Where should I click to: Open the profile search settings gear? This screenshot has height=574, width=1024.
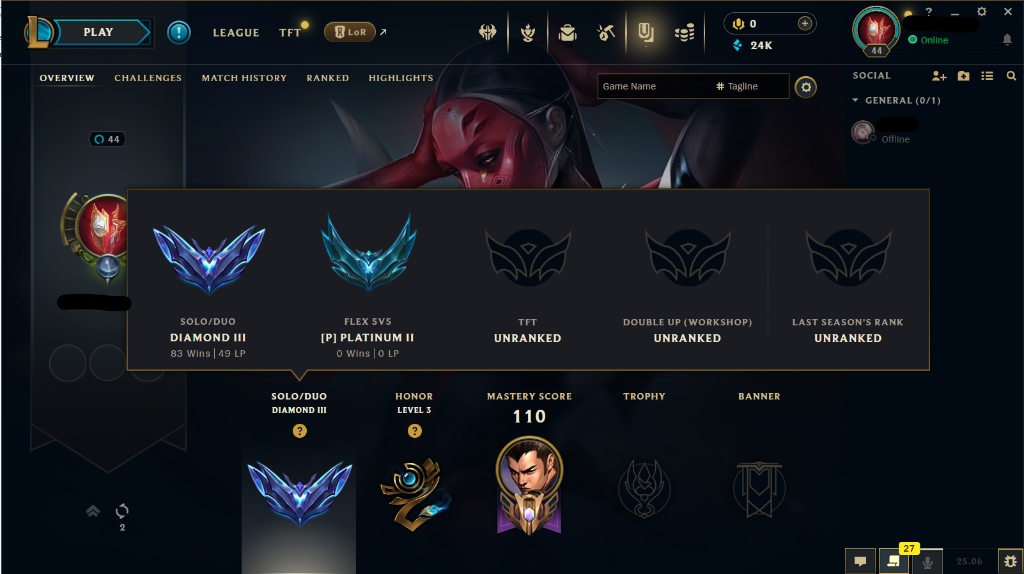tap(806, 87)
